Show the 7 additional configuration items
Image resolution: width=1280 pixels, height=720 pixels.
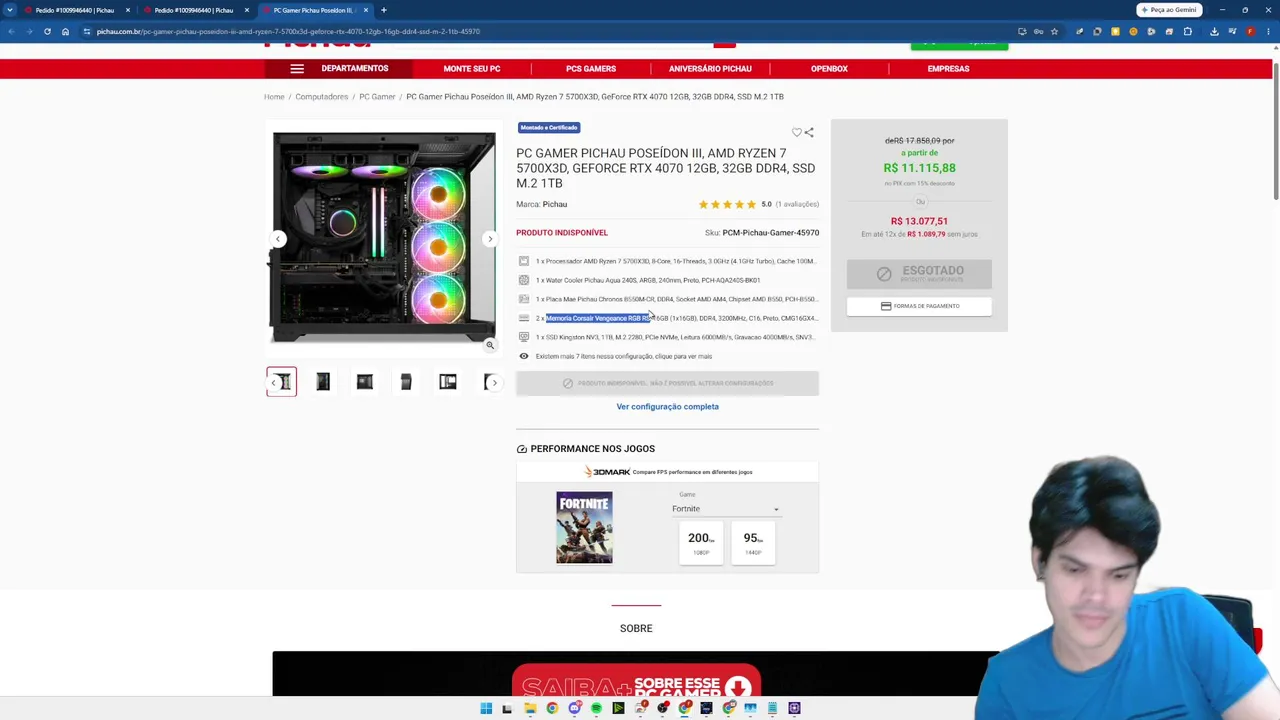click(x=623, y=356)
